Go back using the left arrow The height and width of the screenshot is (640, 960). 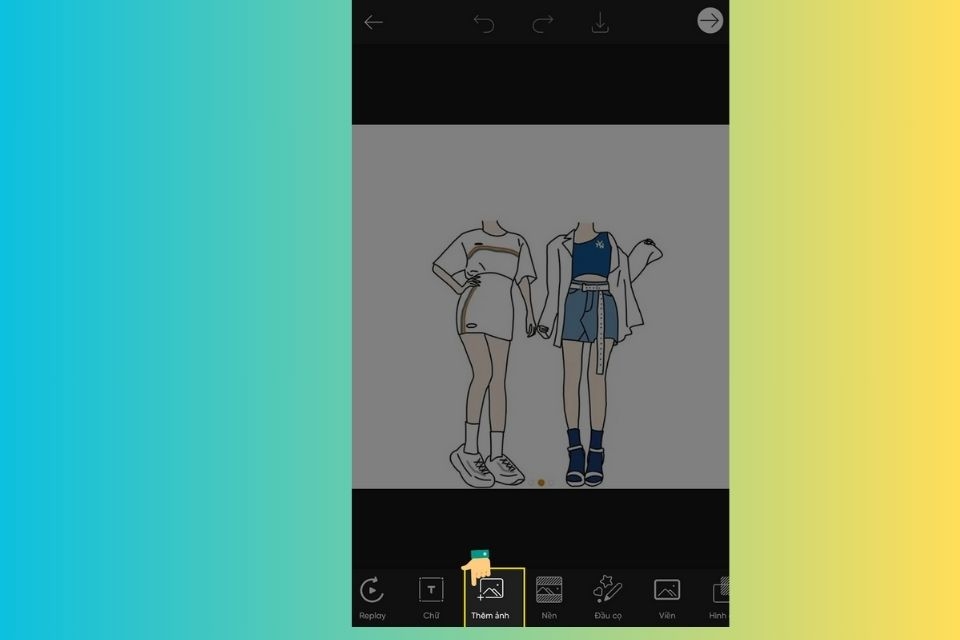[x=373, y=23]
